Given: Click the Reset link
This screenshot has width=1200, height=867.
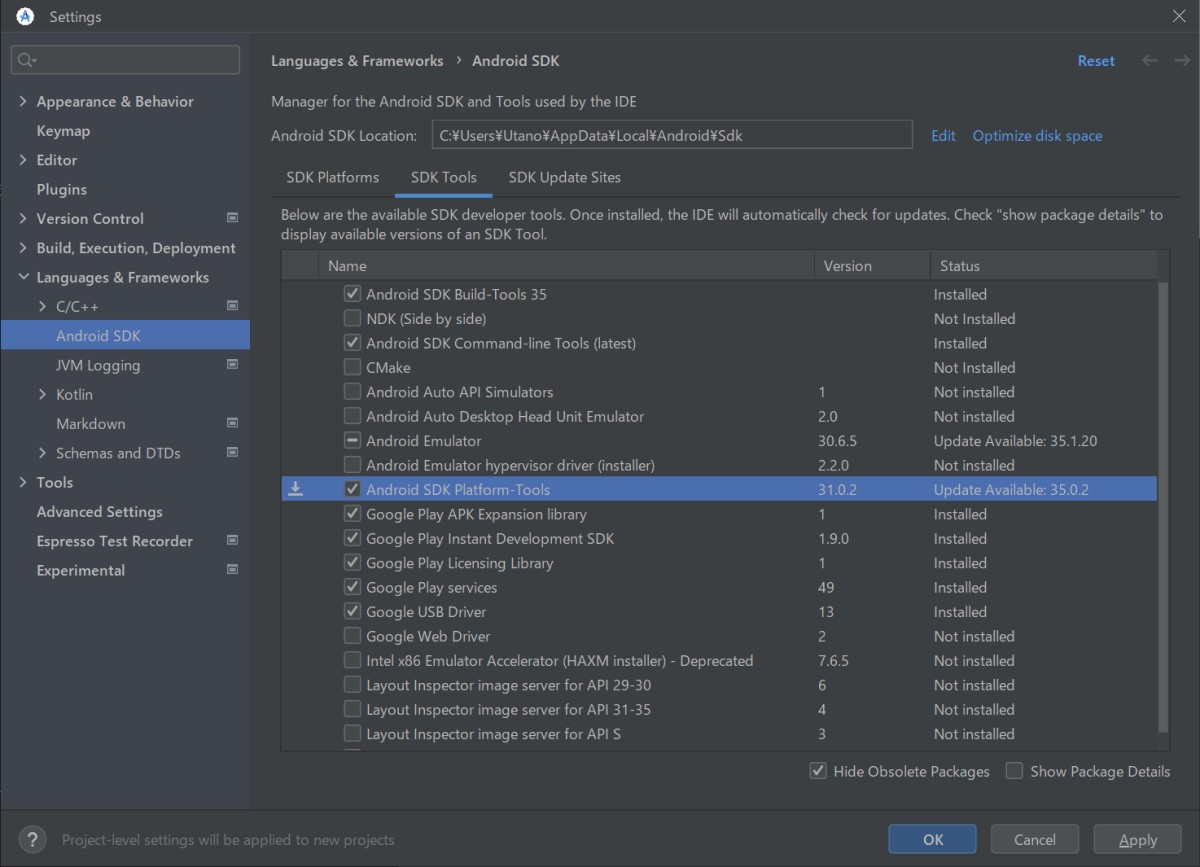Looking at the screenshot, I should coord(1096,61).
